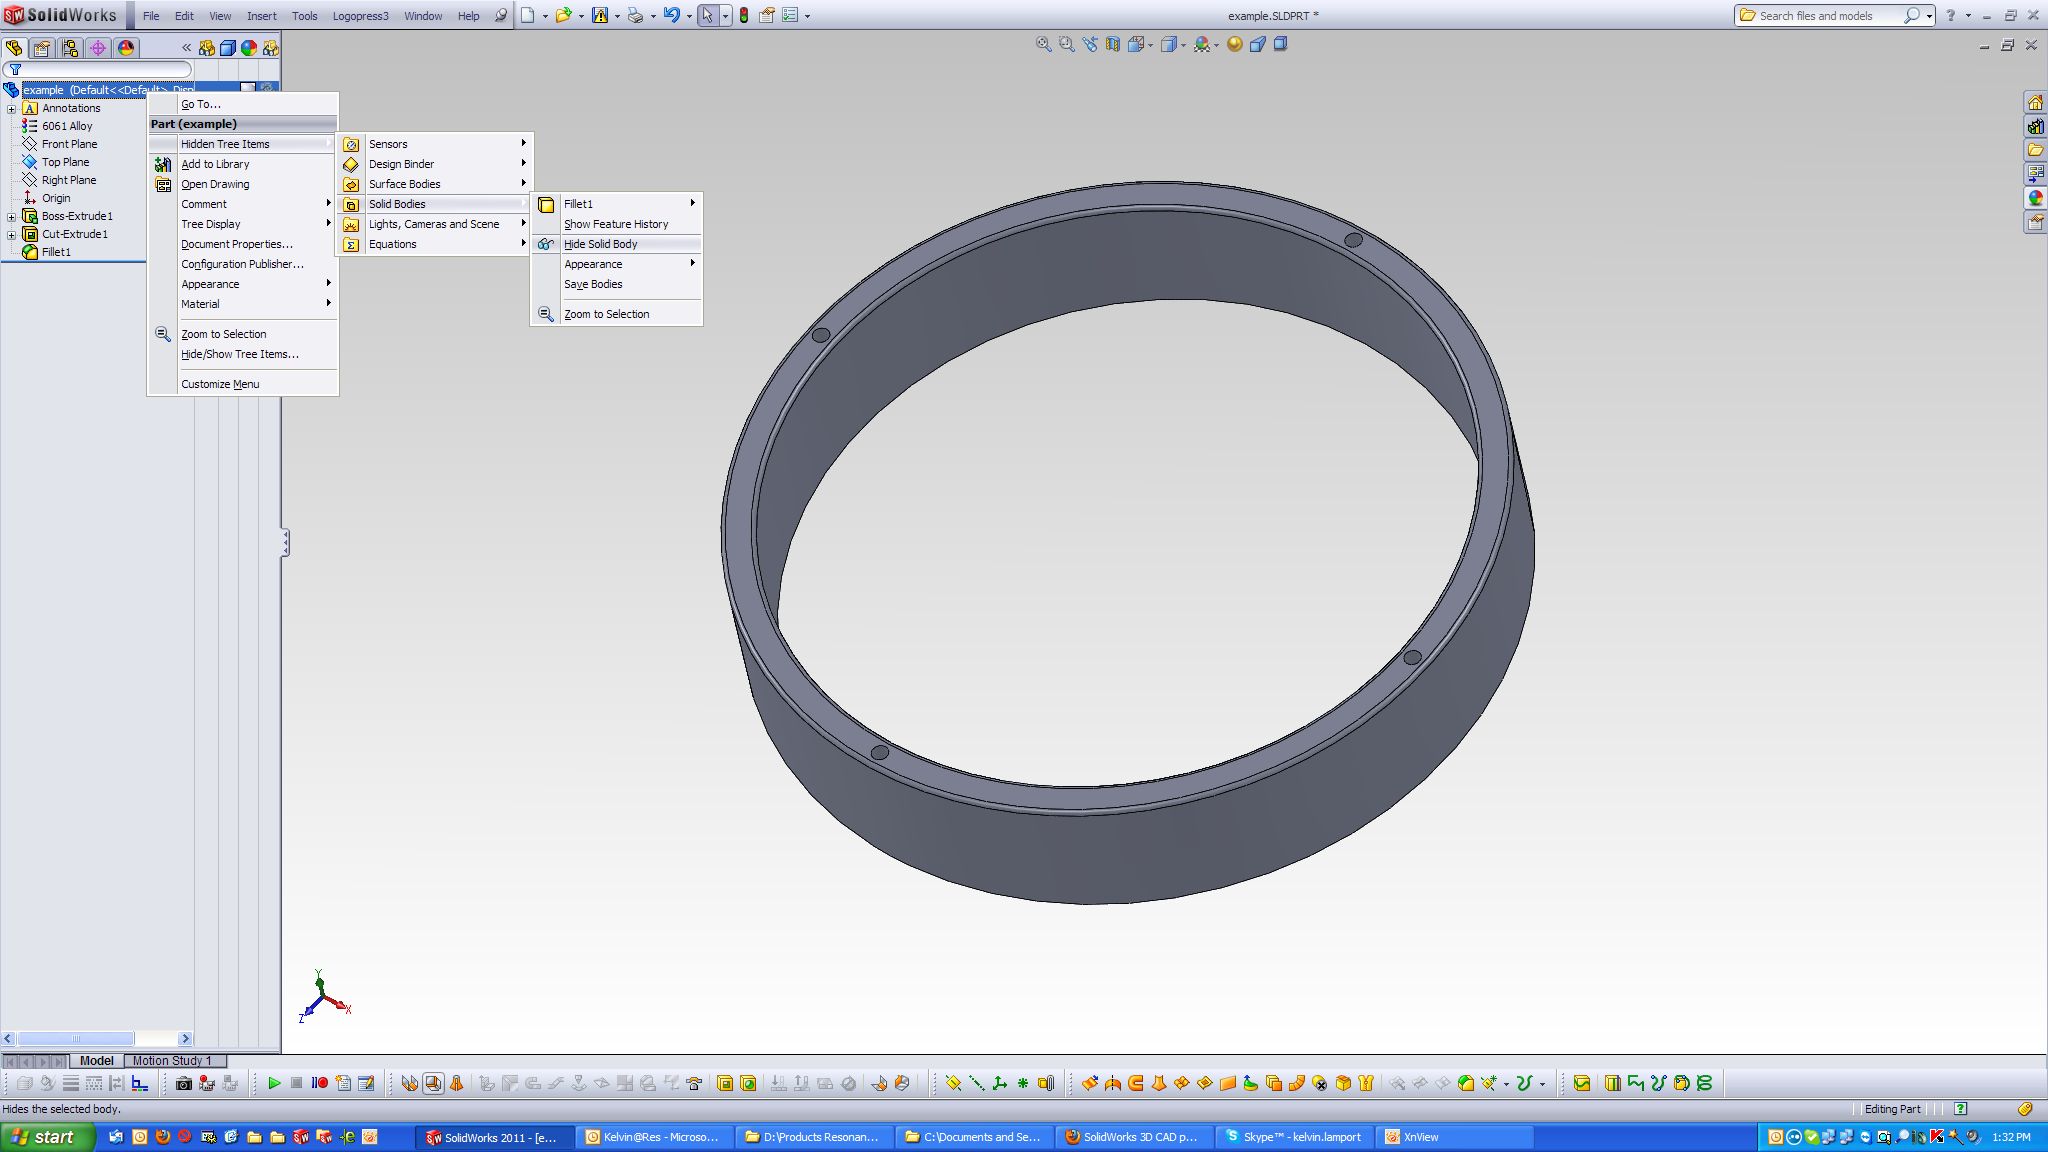Open the Logopress3 menu
The width and height of the screenshot is (2048, 1152).
(360, 16)
